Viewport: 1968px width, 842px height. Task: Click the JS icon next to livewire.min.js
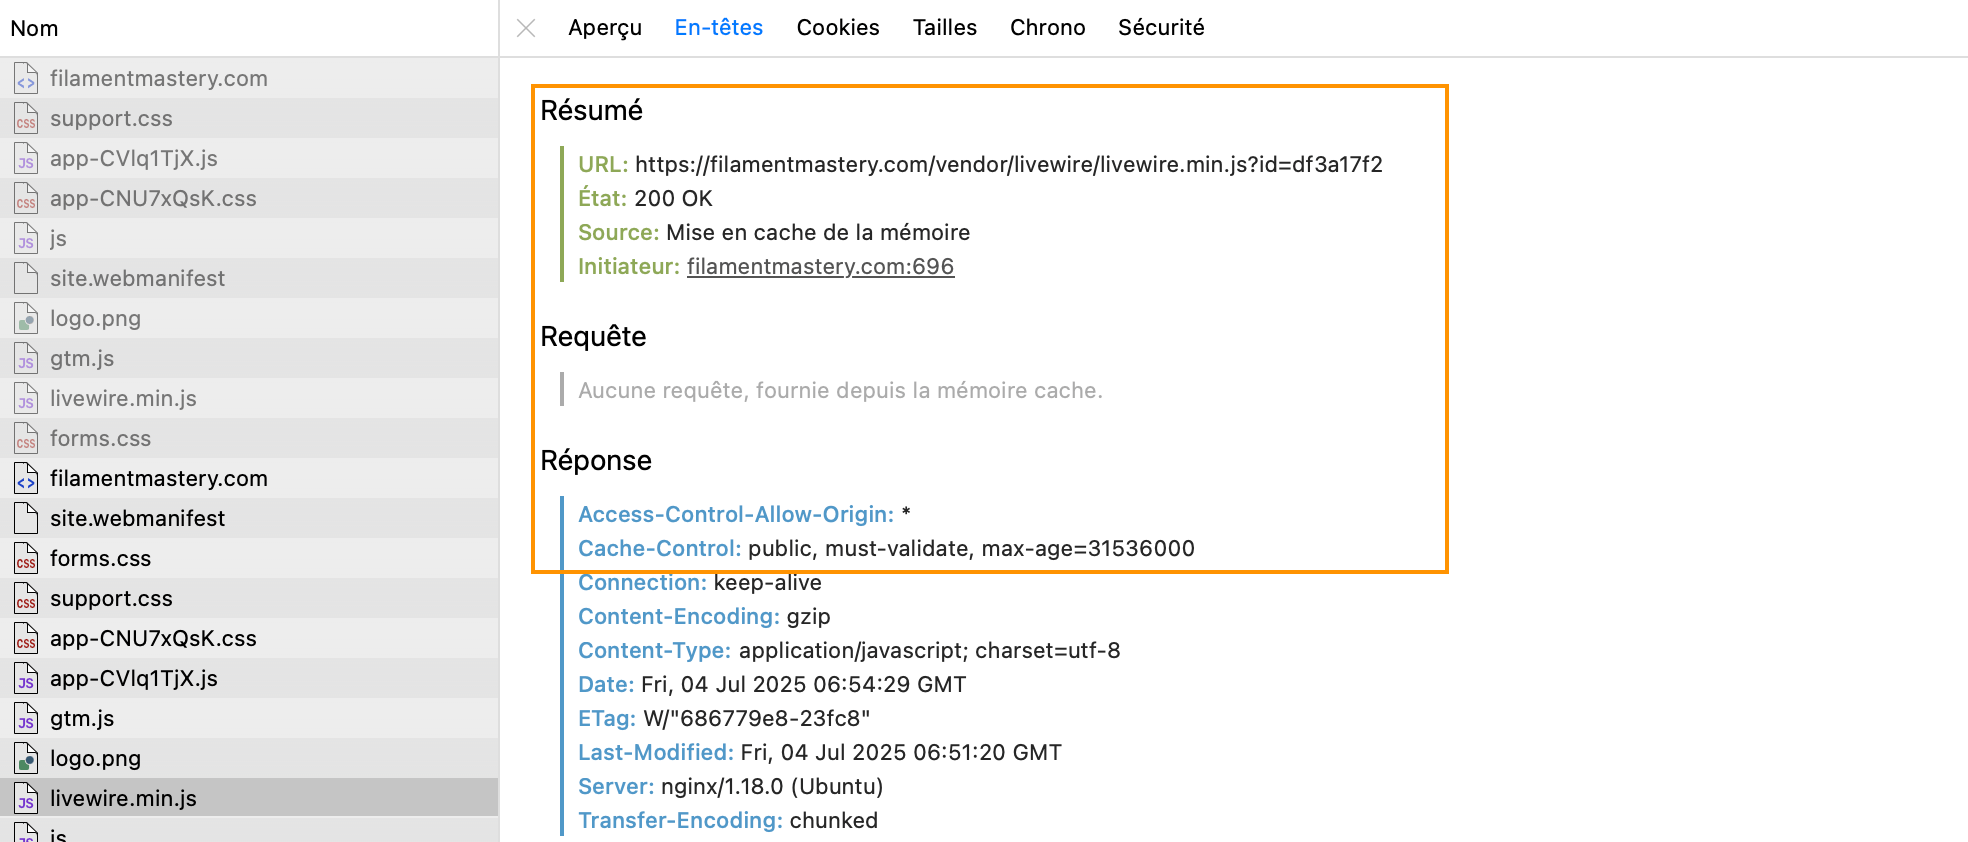coord(25,398)
